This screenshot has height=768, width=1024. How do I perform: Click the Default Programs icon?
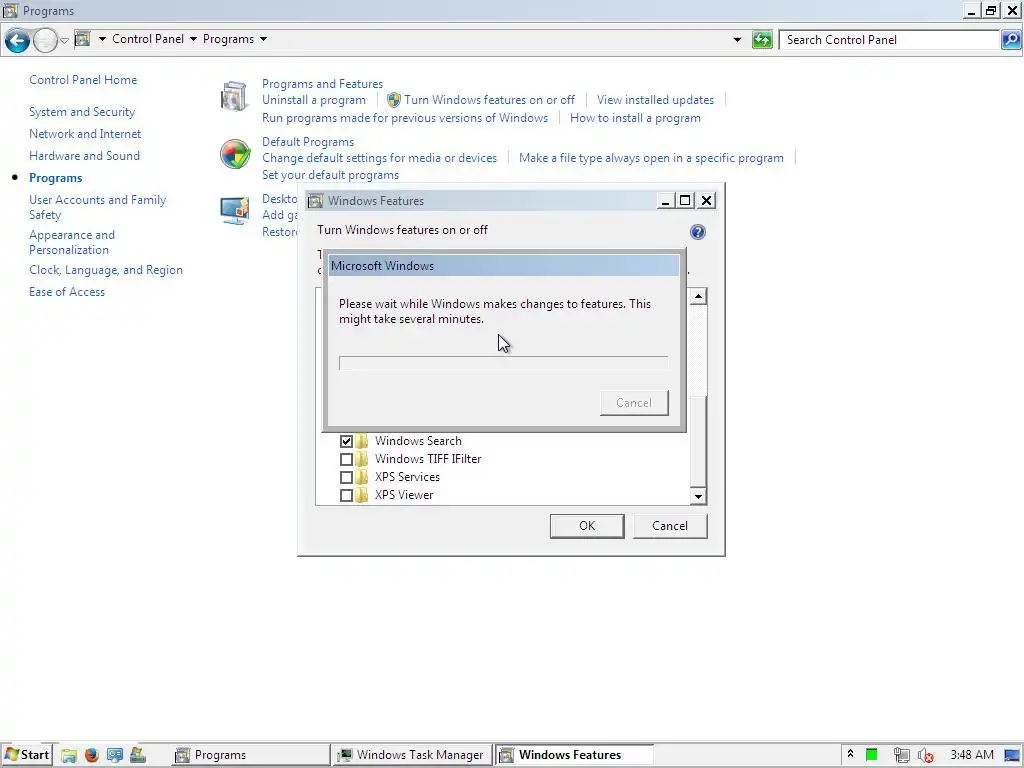click(x=235, y=155)
